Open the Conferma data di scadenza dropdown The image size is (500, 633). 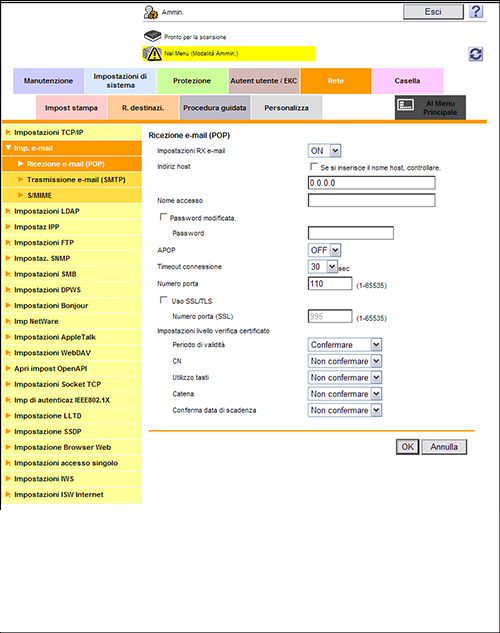[345, 410]
